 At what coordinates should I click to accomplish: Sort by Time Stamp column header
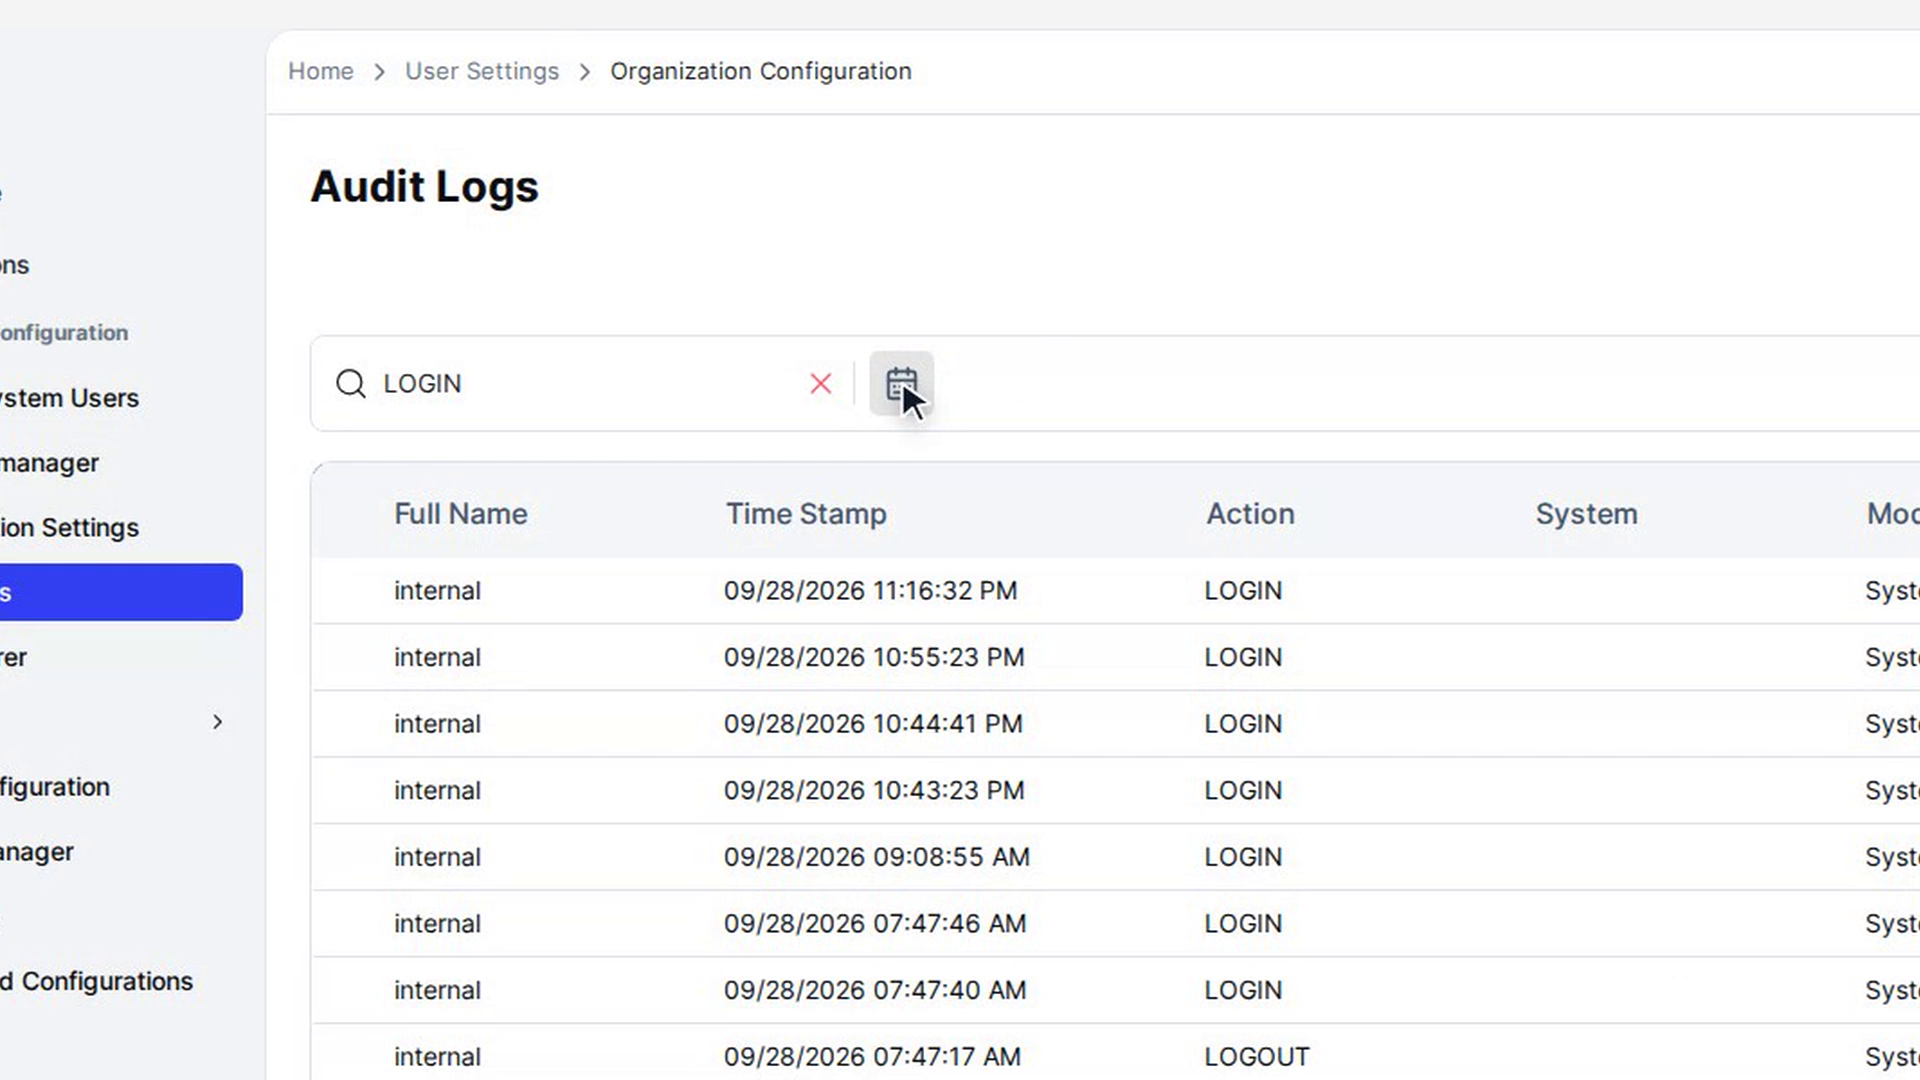coord(806,514)
